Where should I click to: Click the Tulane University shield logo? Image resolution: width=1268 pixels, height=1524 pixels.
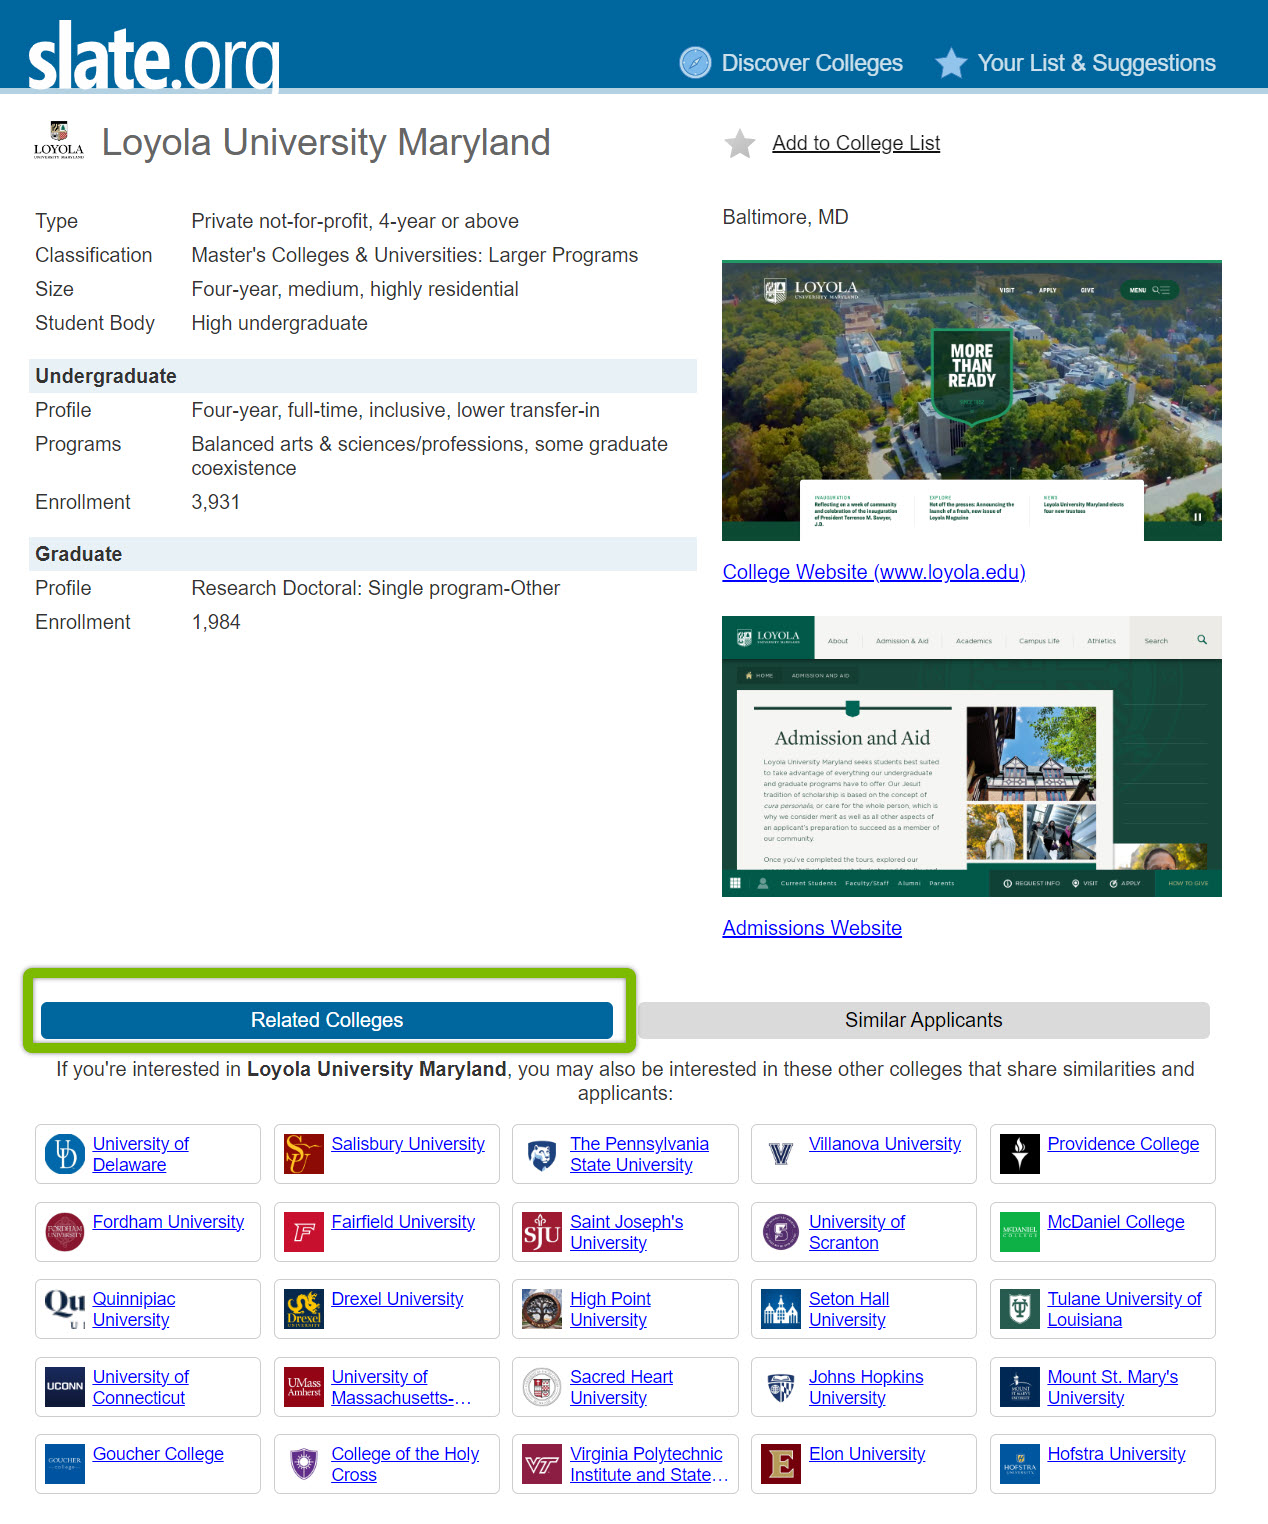tap(1020, 1309)
